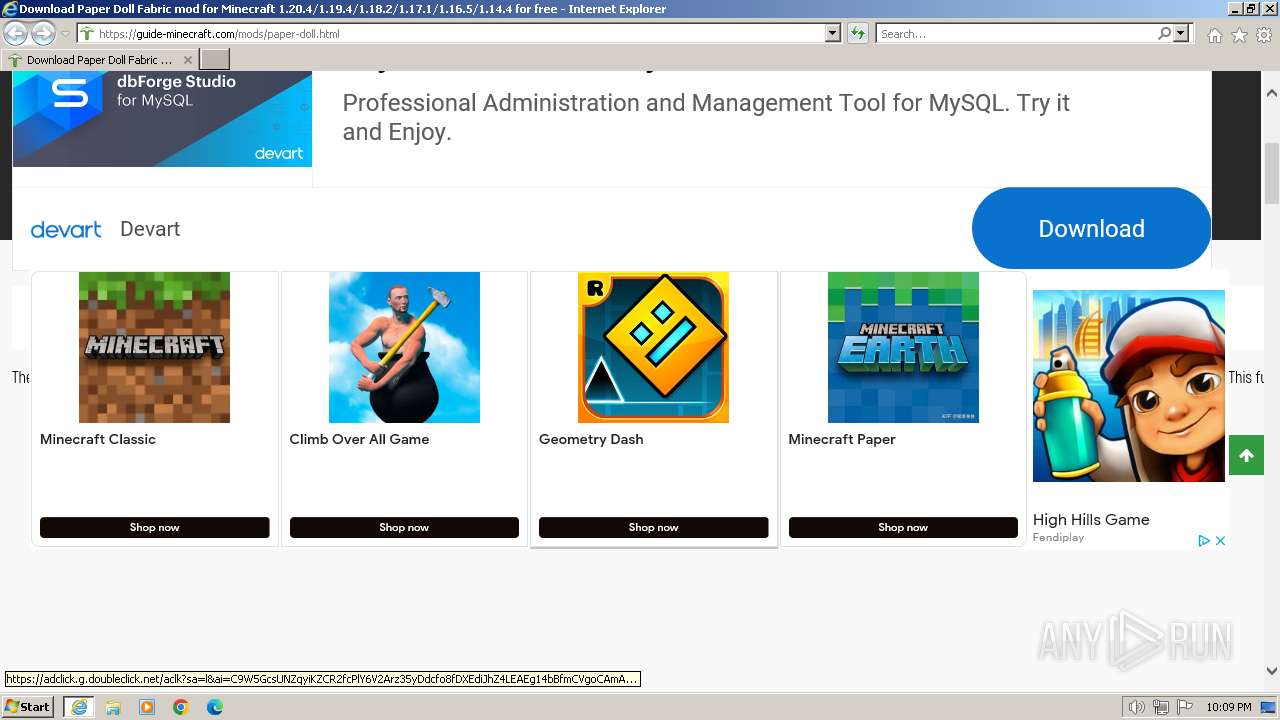Screen dimensions: 1280x720
Task: Click the Climb Over All Game title text
Action: (359, 439)
